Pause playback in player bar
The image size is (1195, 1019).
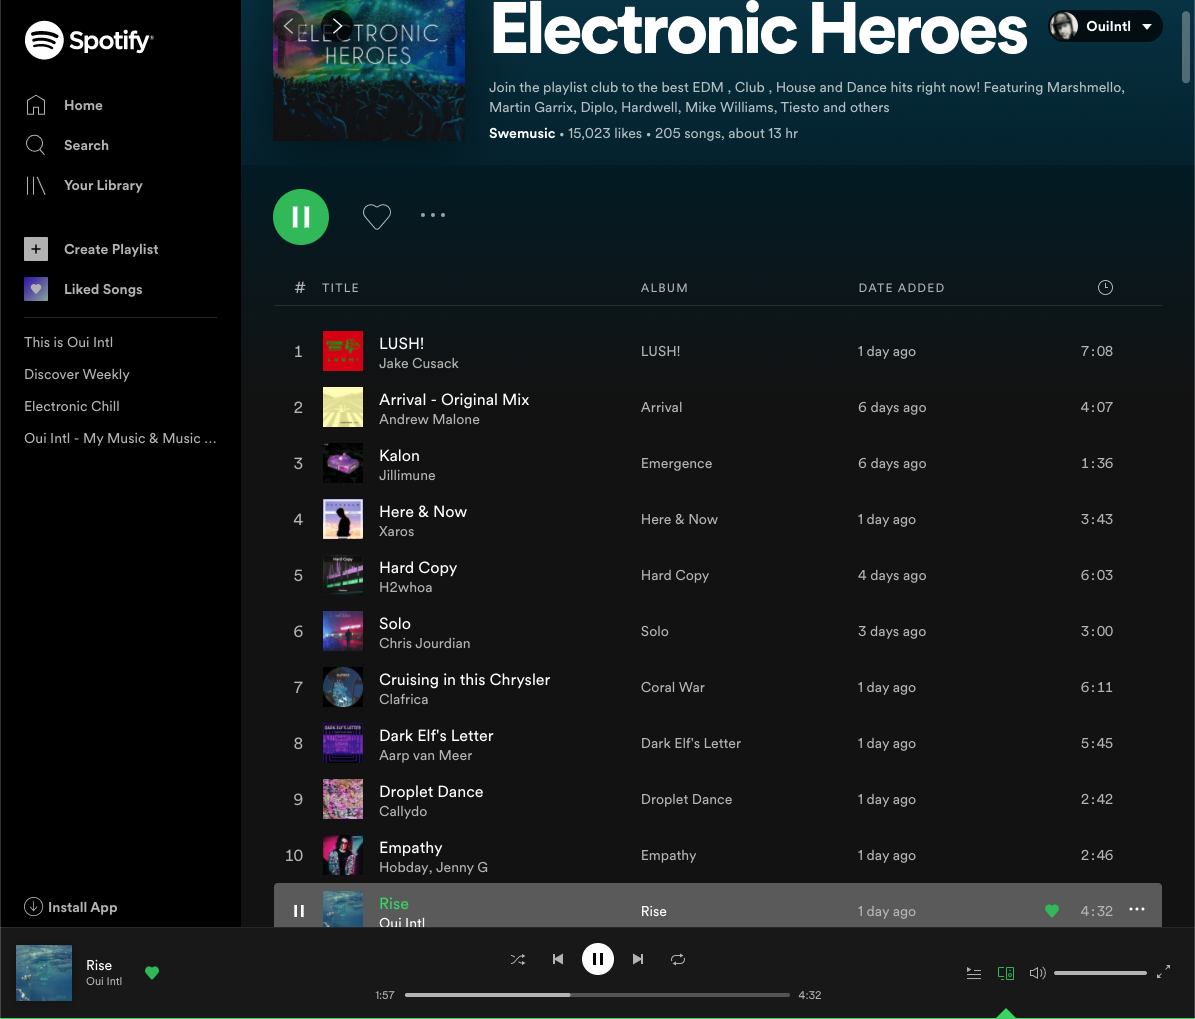[598, 959]
